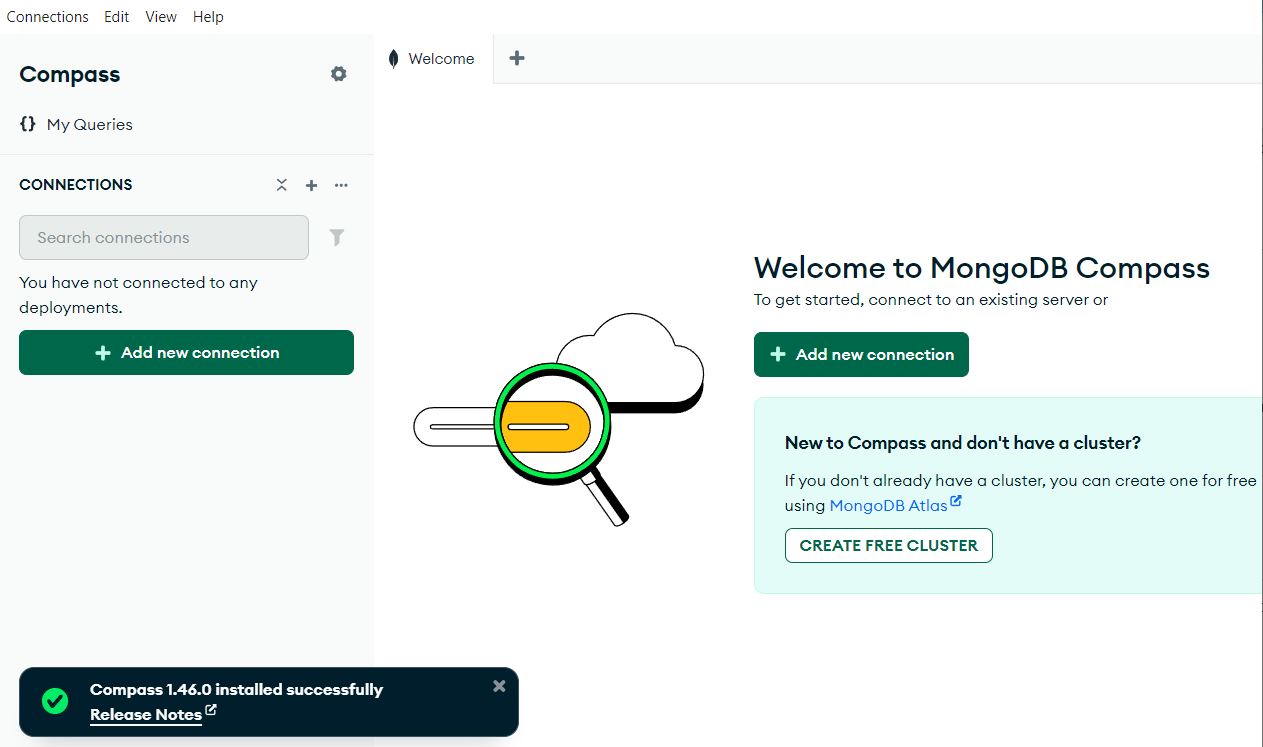Image resolution: width=1263 pixels, height=747 pixels.
Task: Click the CREATE FREE CLUSTER button
Action: coord(888,545)
